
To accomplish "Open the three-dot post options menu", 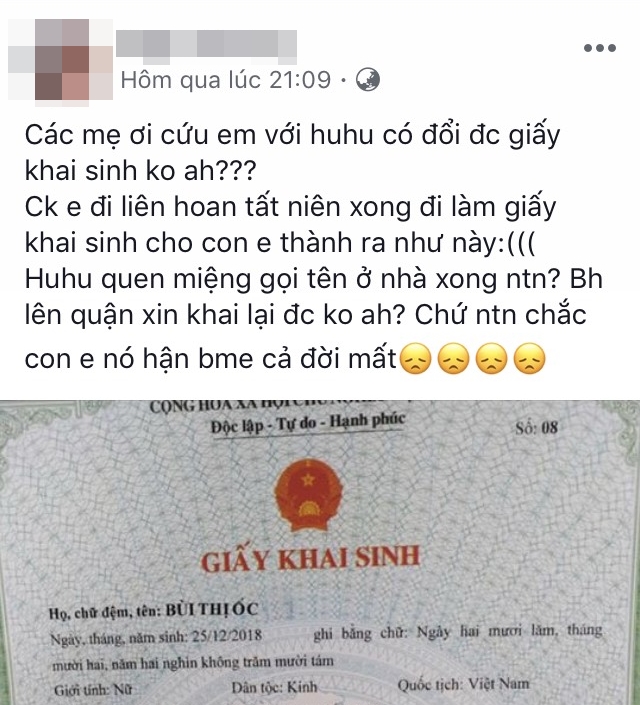I will [600, 48].
